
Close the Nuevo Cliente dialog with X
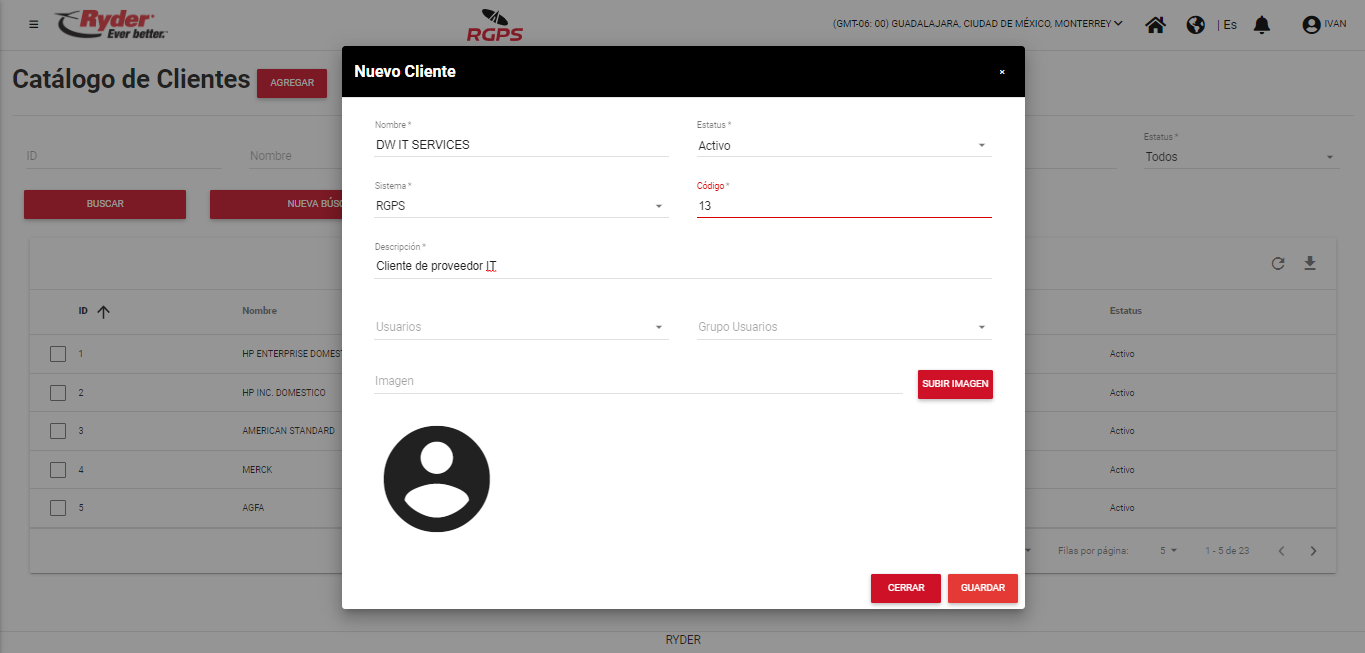(1002, 72)
